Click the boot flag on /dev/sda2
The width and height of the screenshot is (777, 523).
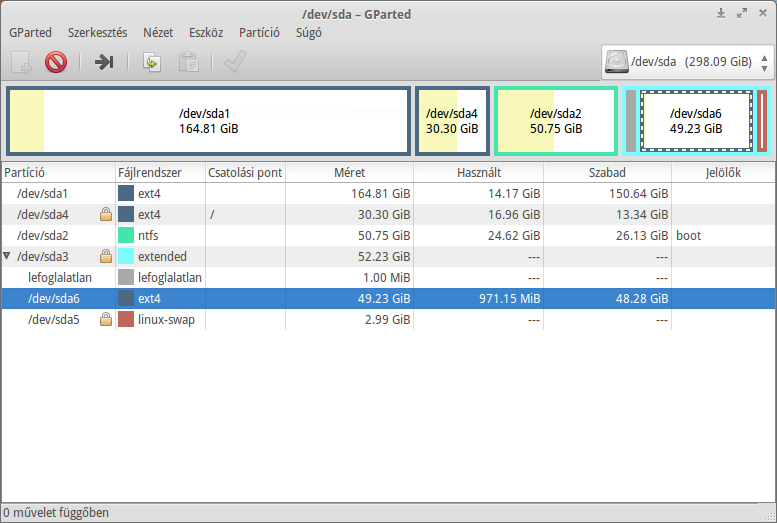click(x=688, y=235)
